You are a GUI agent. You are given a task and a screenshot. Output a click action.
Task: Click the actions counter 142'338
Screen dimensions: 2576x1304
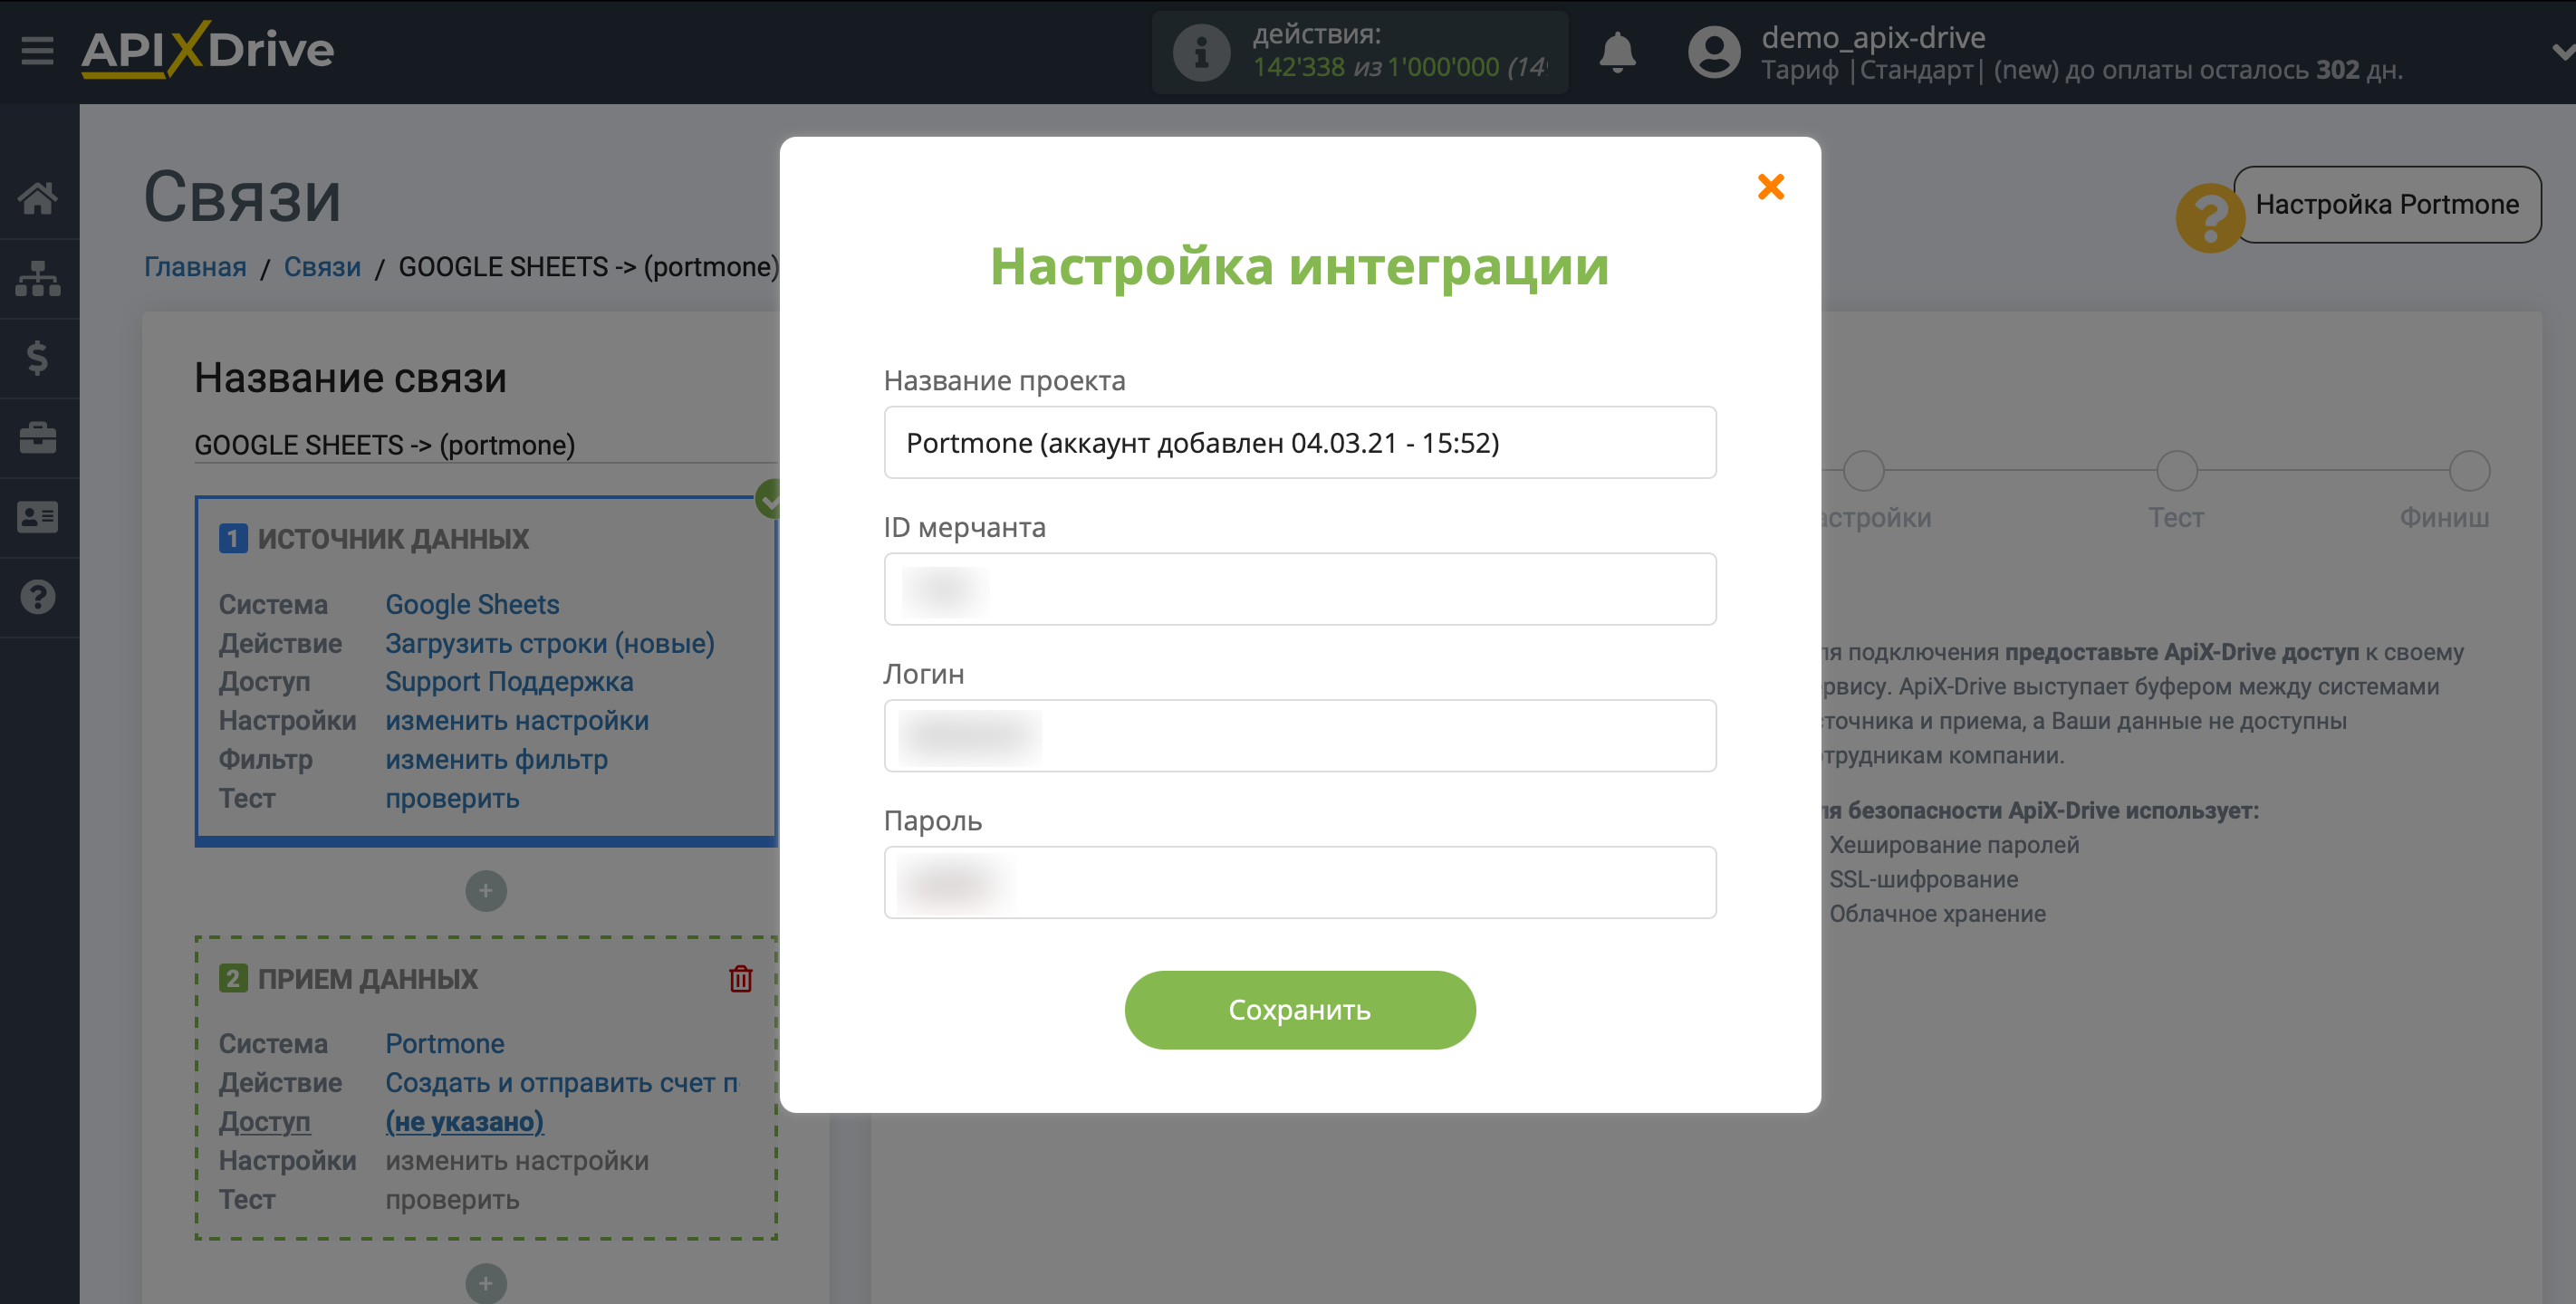pos(1298,67)
